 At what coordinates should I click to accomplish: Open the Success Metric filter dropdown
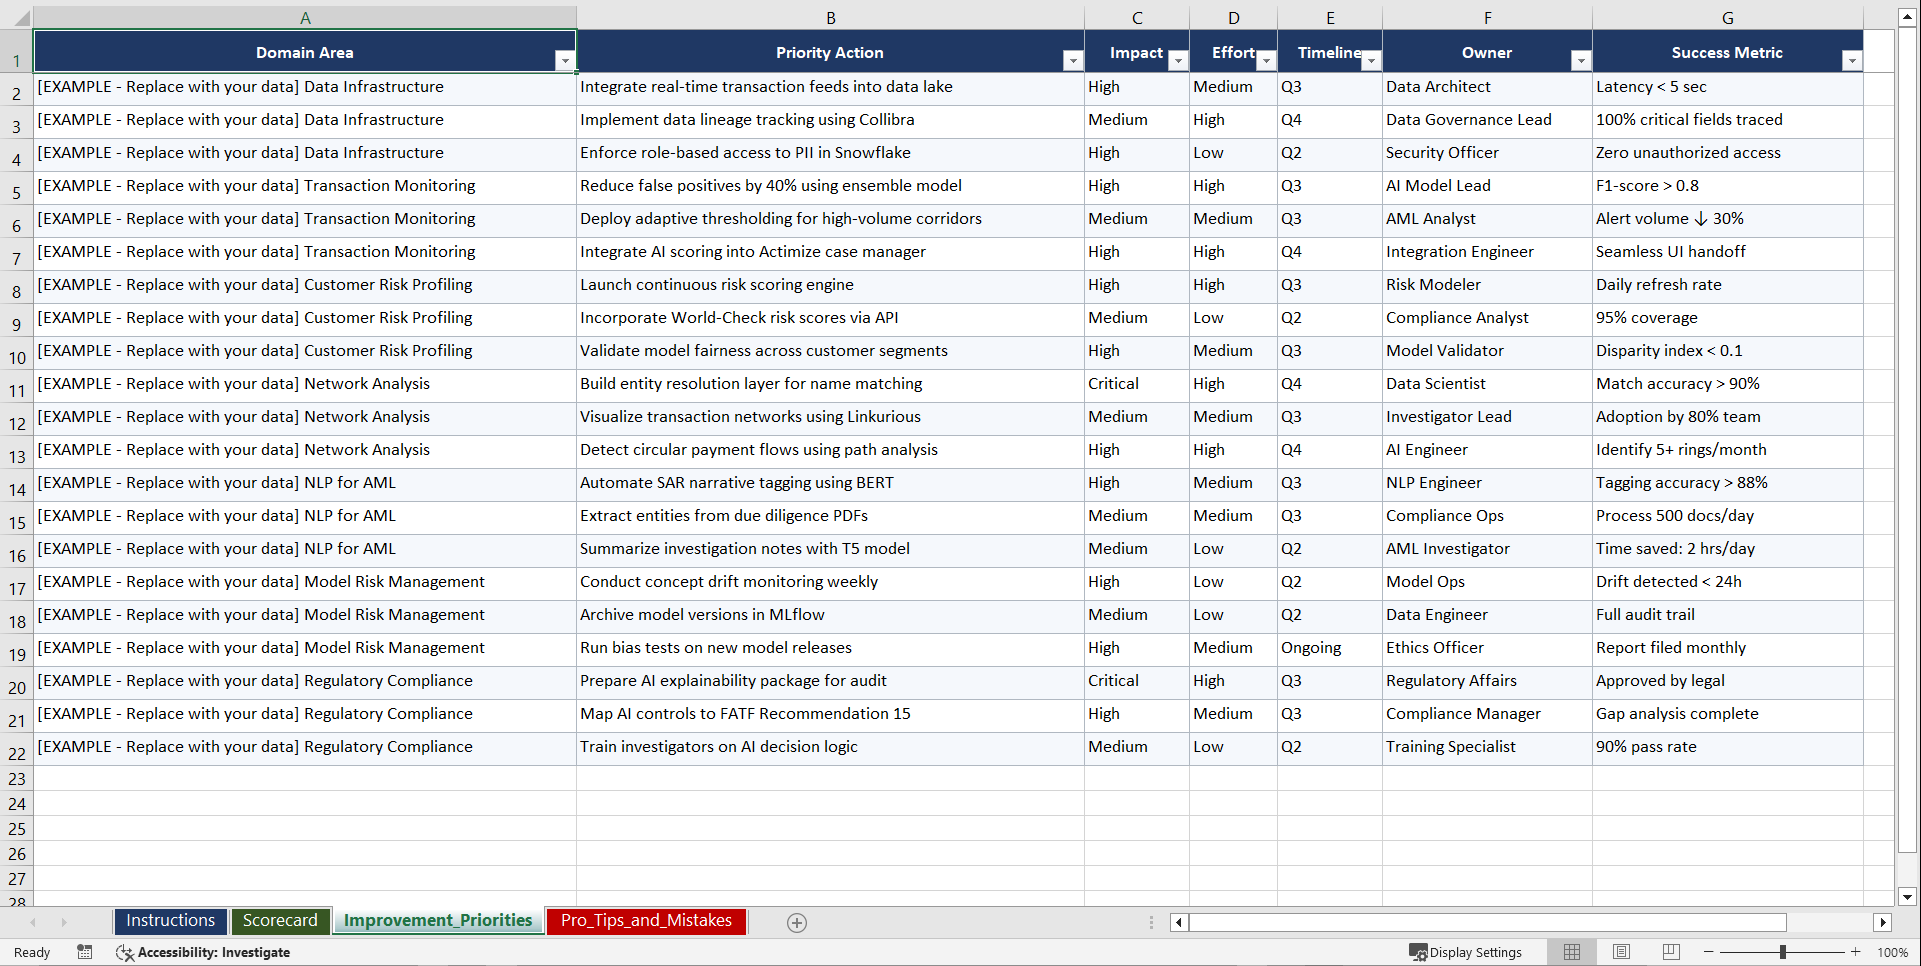(x=1853, y=61)
